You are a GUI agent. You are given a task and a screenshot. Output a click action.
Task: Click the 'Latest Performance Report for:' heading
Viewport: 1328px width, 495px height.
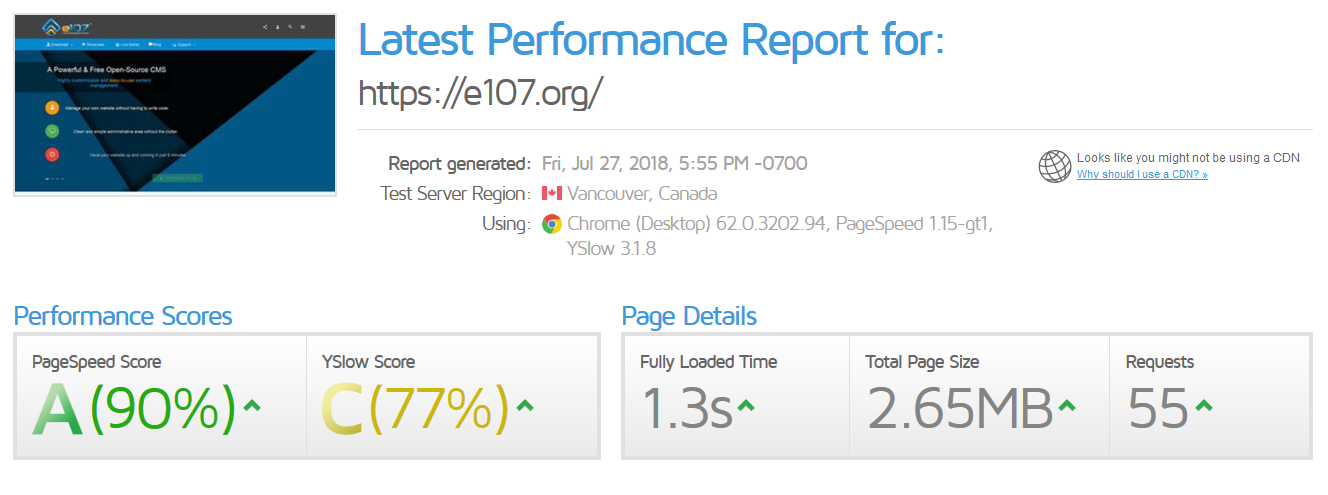651,39
